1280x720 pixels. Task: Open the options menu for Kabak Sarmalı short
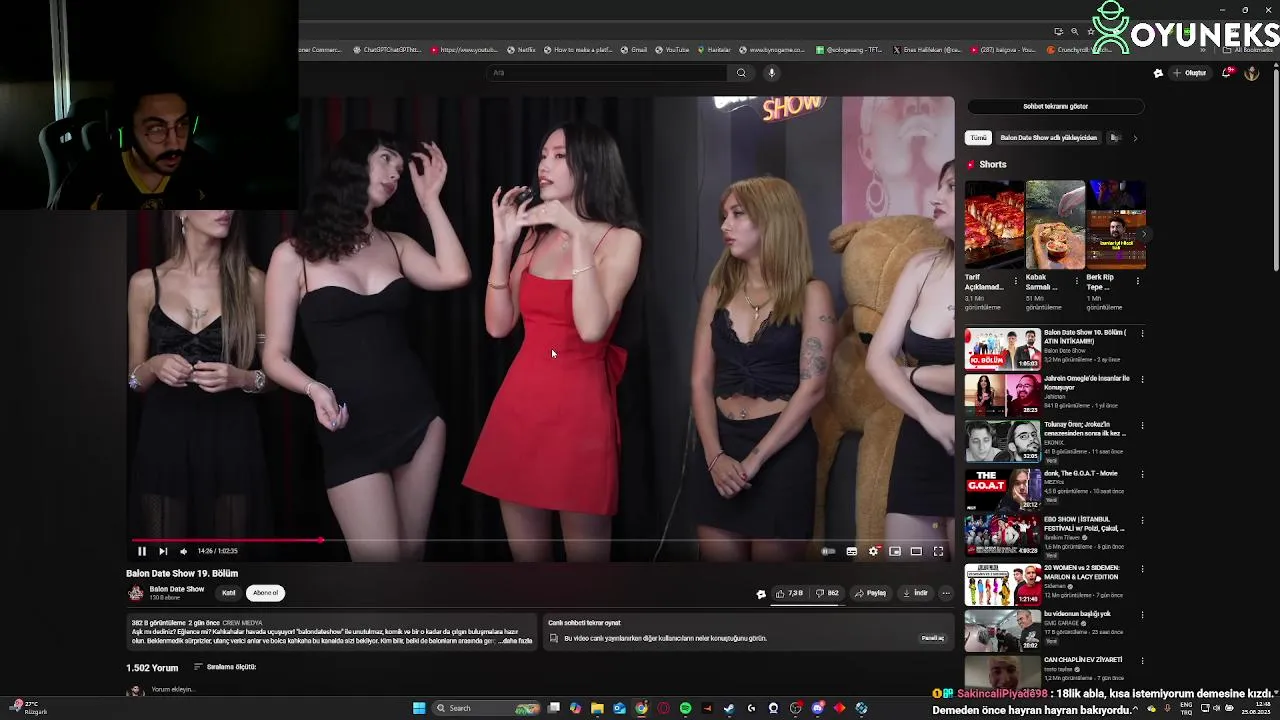click(1077, 281)
